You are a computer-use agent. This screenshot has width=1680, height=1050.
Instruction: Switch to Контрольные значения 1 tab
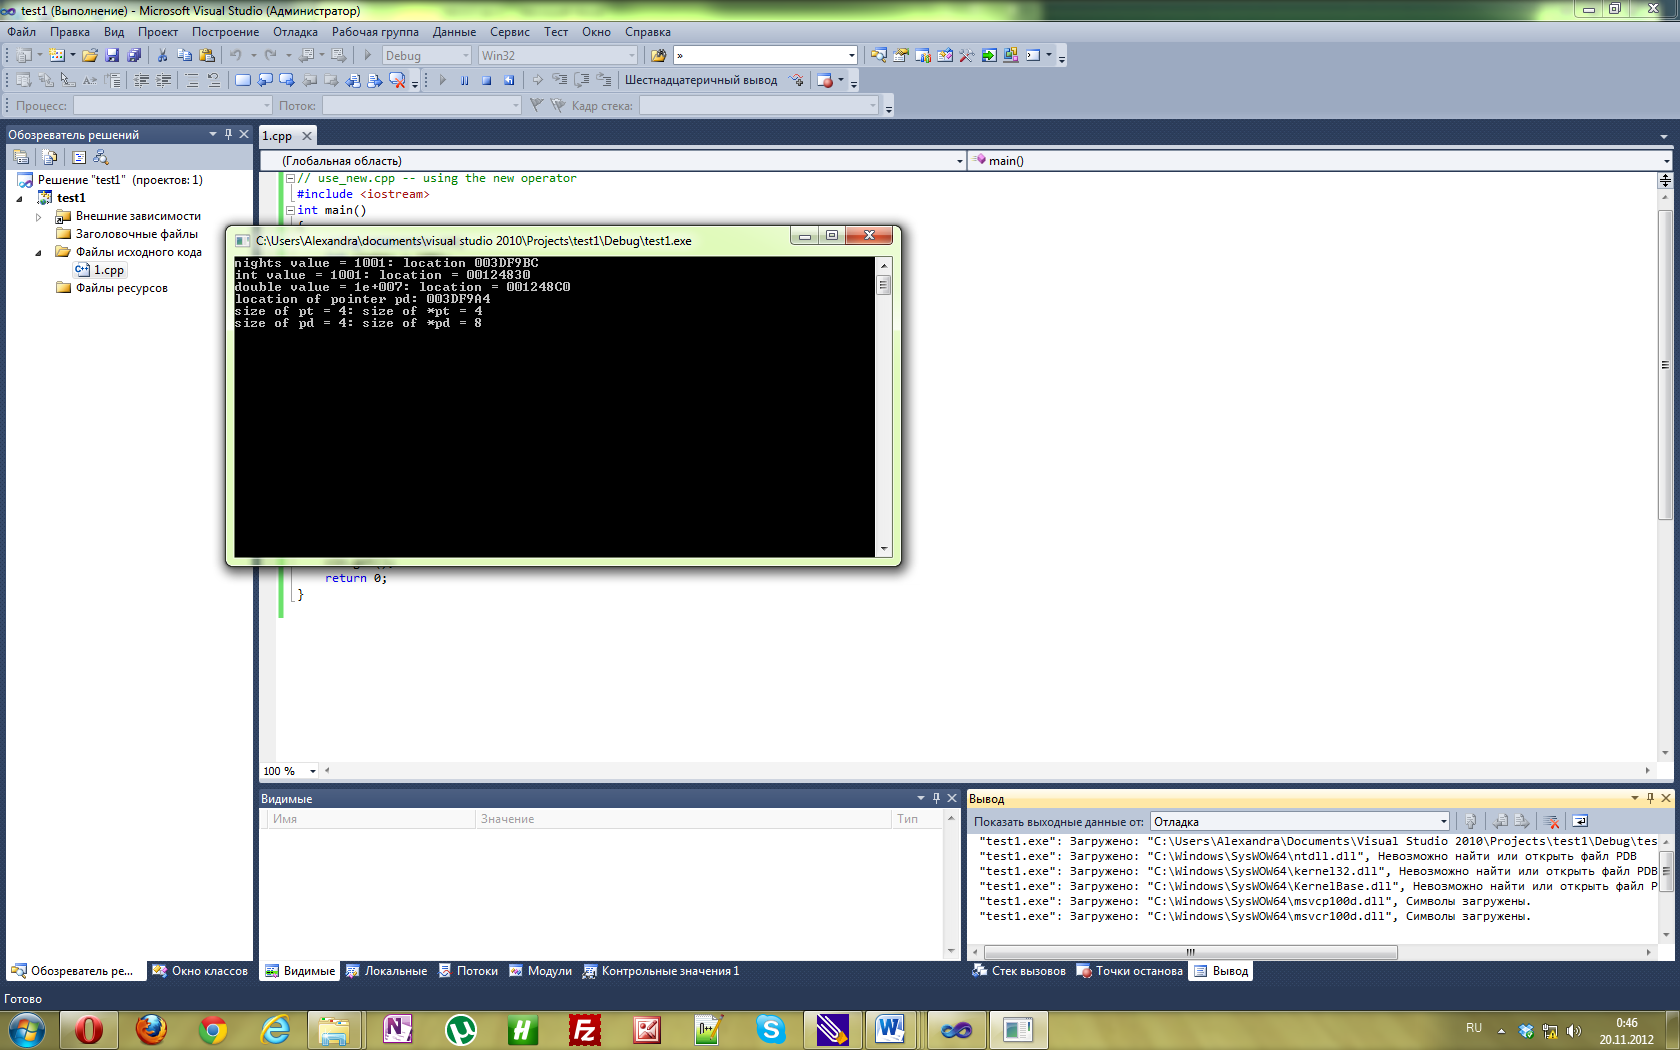pos(661,971)
